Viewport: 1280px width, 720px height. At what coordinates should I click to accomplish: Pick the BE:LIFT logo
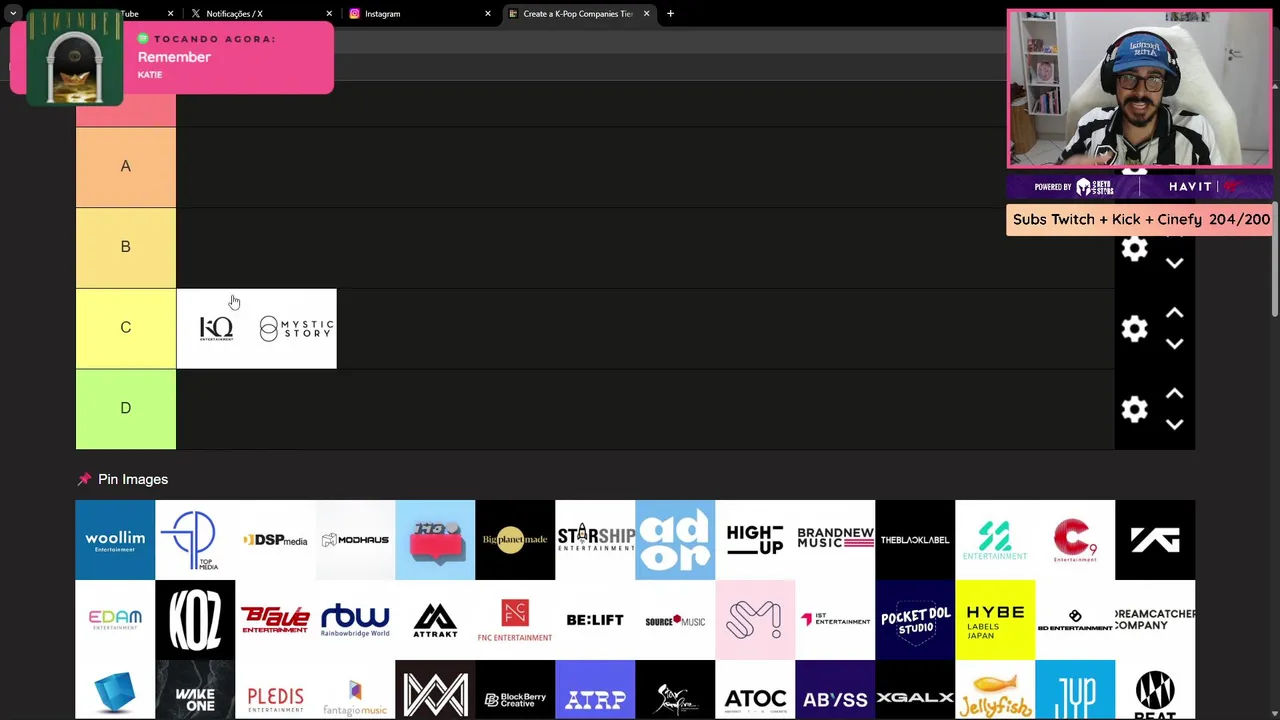[x=595, y=620]
